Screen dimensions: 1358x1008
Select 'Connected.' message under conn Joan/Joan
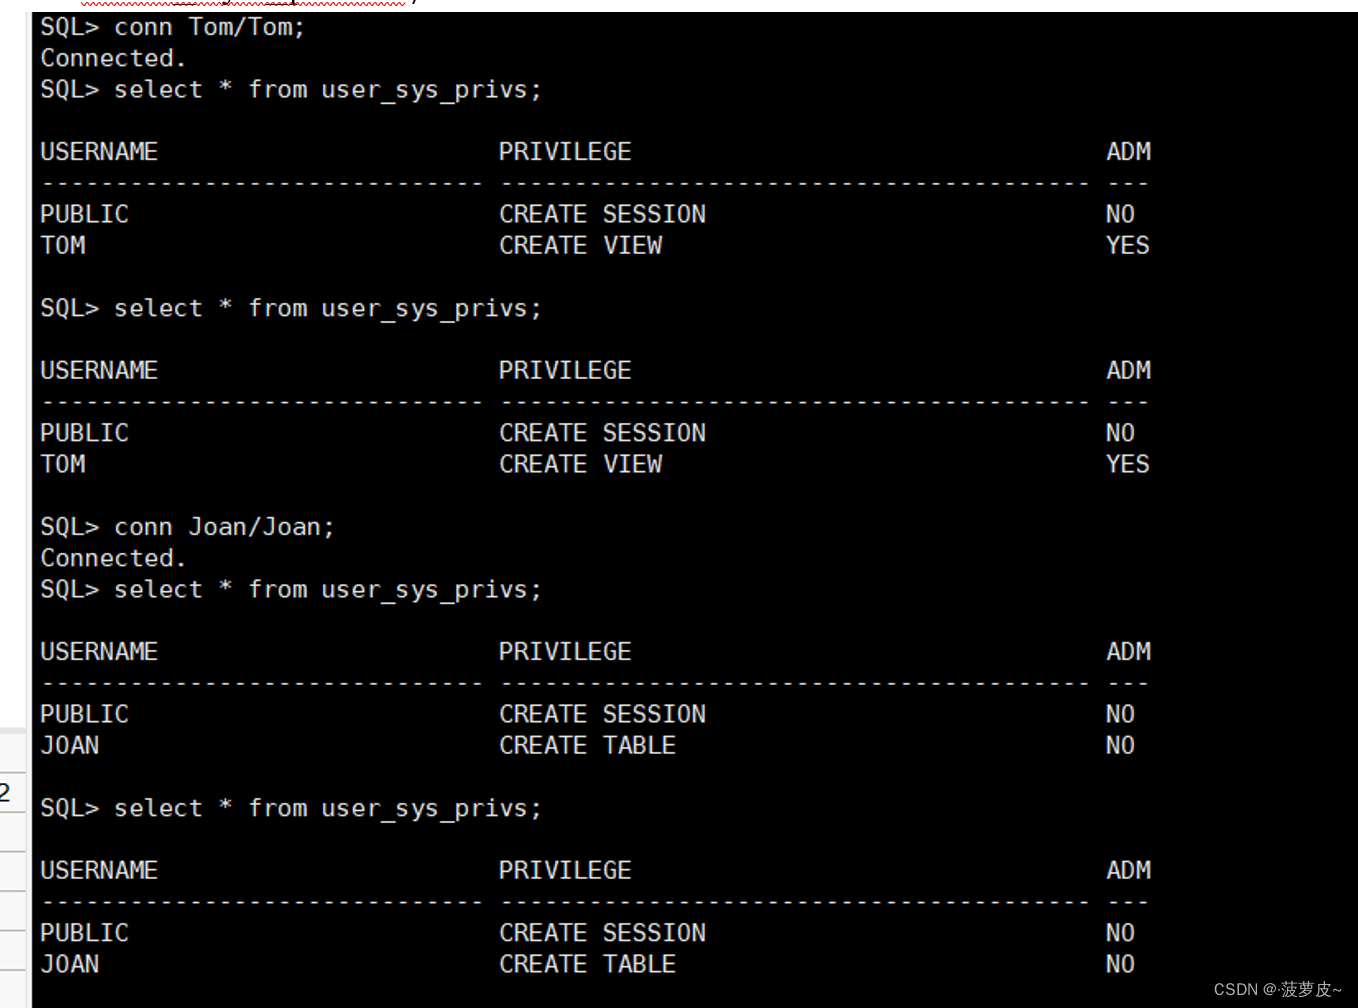coord(113,558)
